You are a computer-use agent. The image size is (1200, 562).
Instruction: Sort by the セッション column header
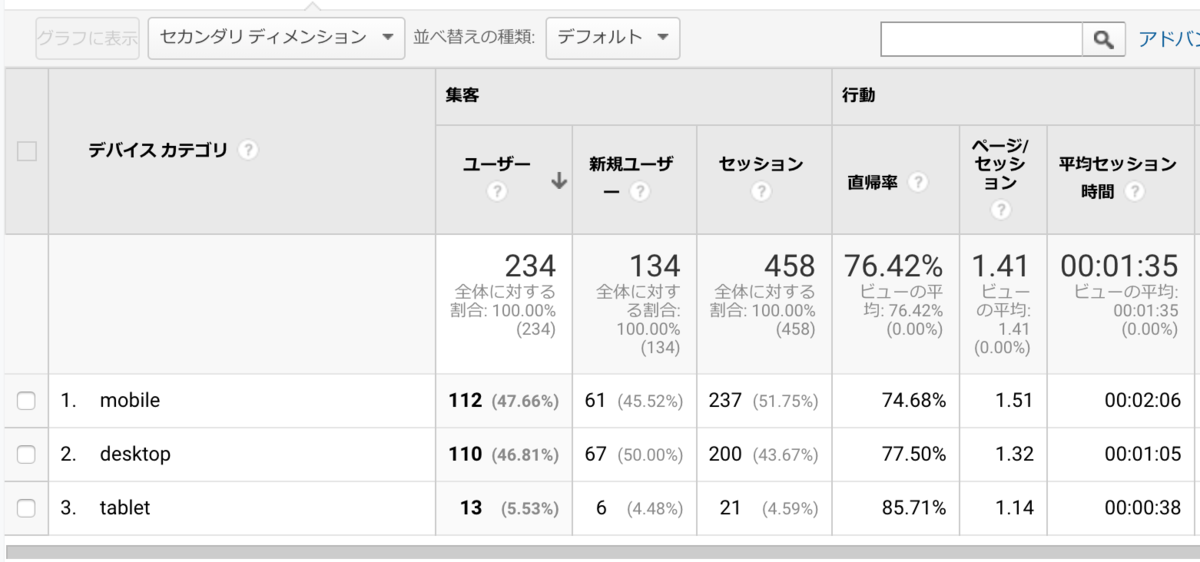[x=761, y=164]
